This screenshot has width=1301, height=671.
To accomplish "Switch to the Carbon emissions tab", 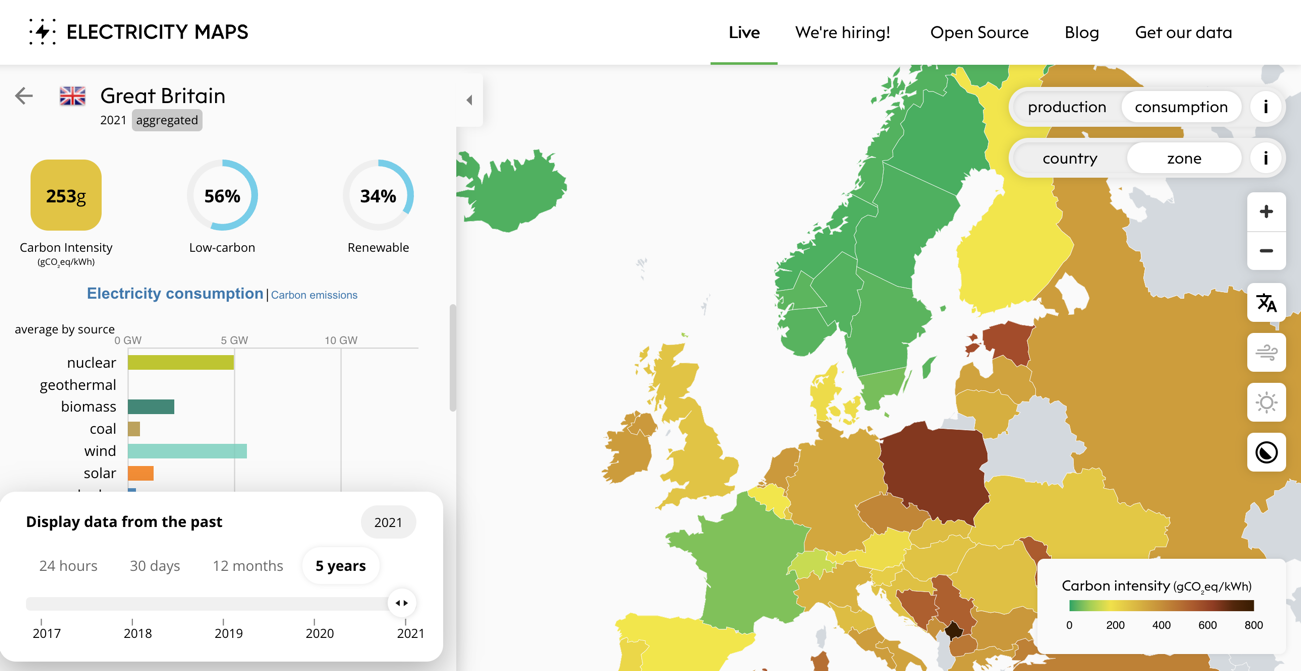I will [x=313, y=294].
